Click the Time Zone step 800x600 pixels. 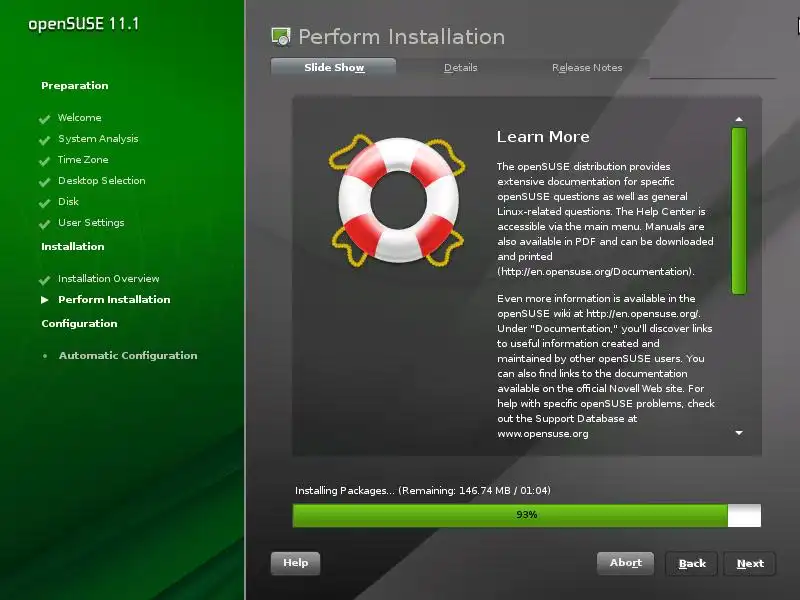coord(83,159)
